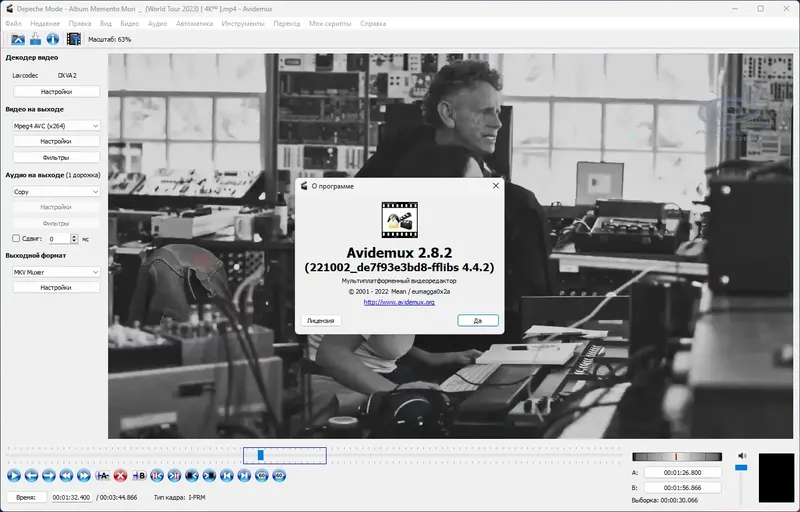Click the audio shift value field
The image size is (800, 512).
[x=59, y=239]
